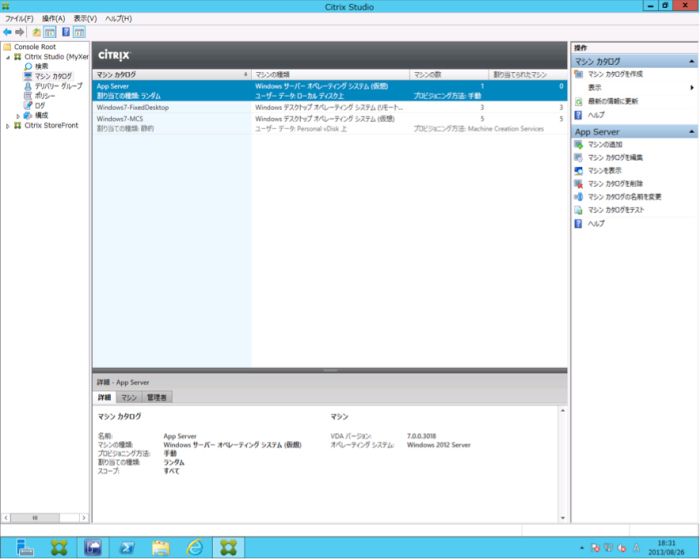Click tree pane horizontal scrollbar left arrow
This screenshot has width=700, height=559.
coord(6,518)
